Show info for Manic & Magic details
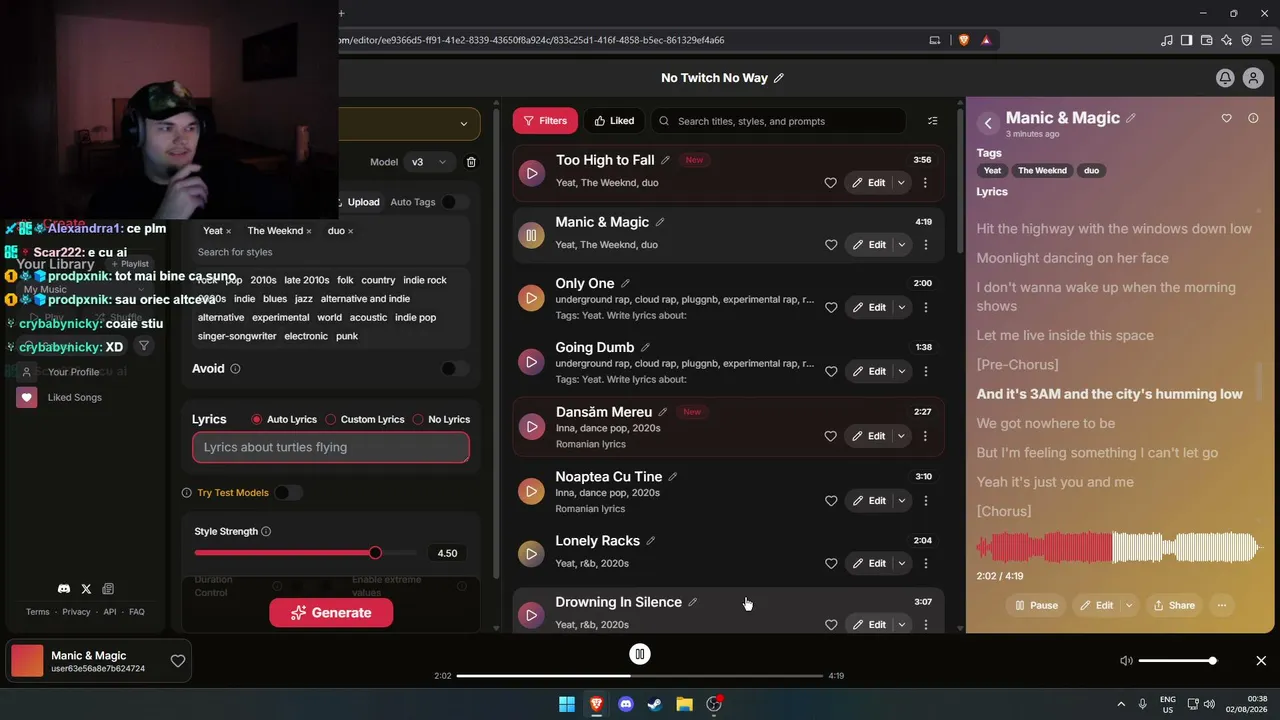The height and width of the screenshot is (720, 1280). coord(1253,118)
